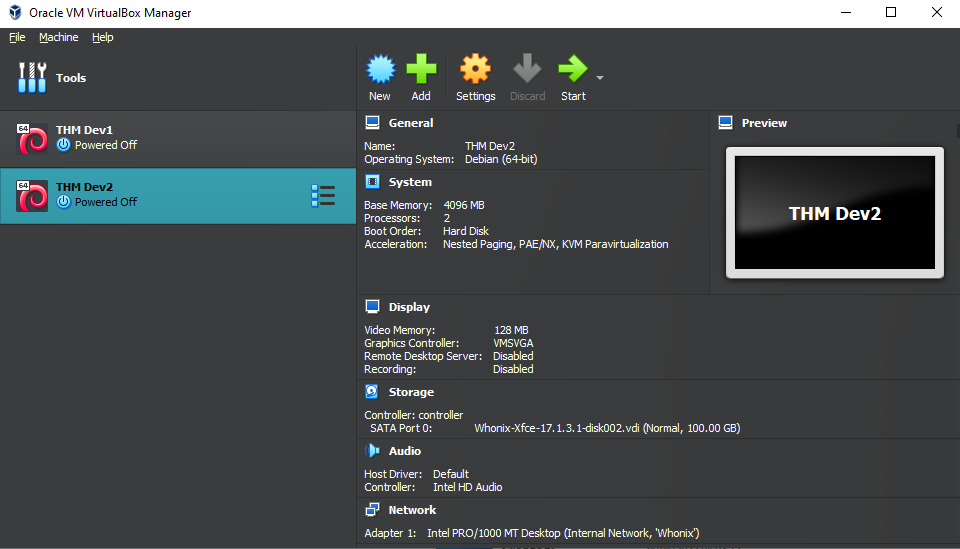Open Settings via the gear icon
This screenshot has width=960, height=549.
(475, 69)
